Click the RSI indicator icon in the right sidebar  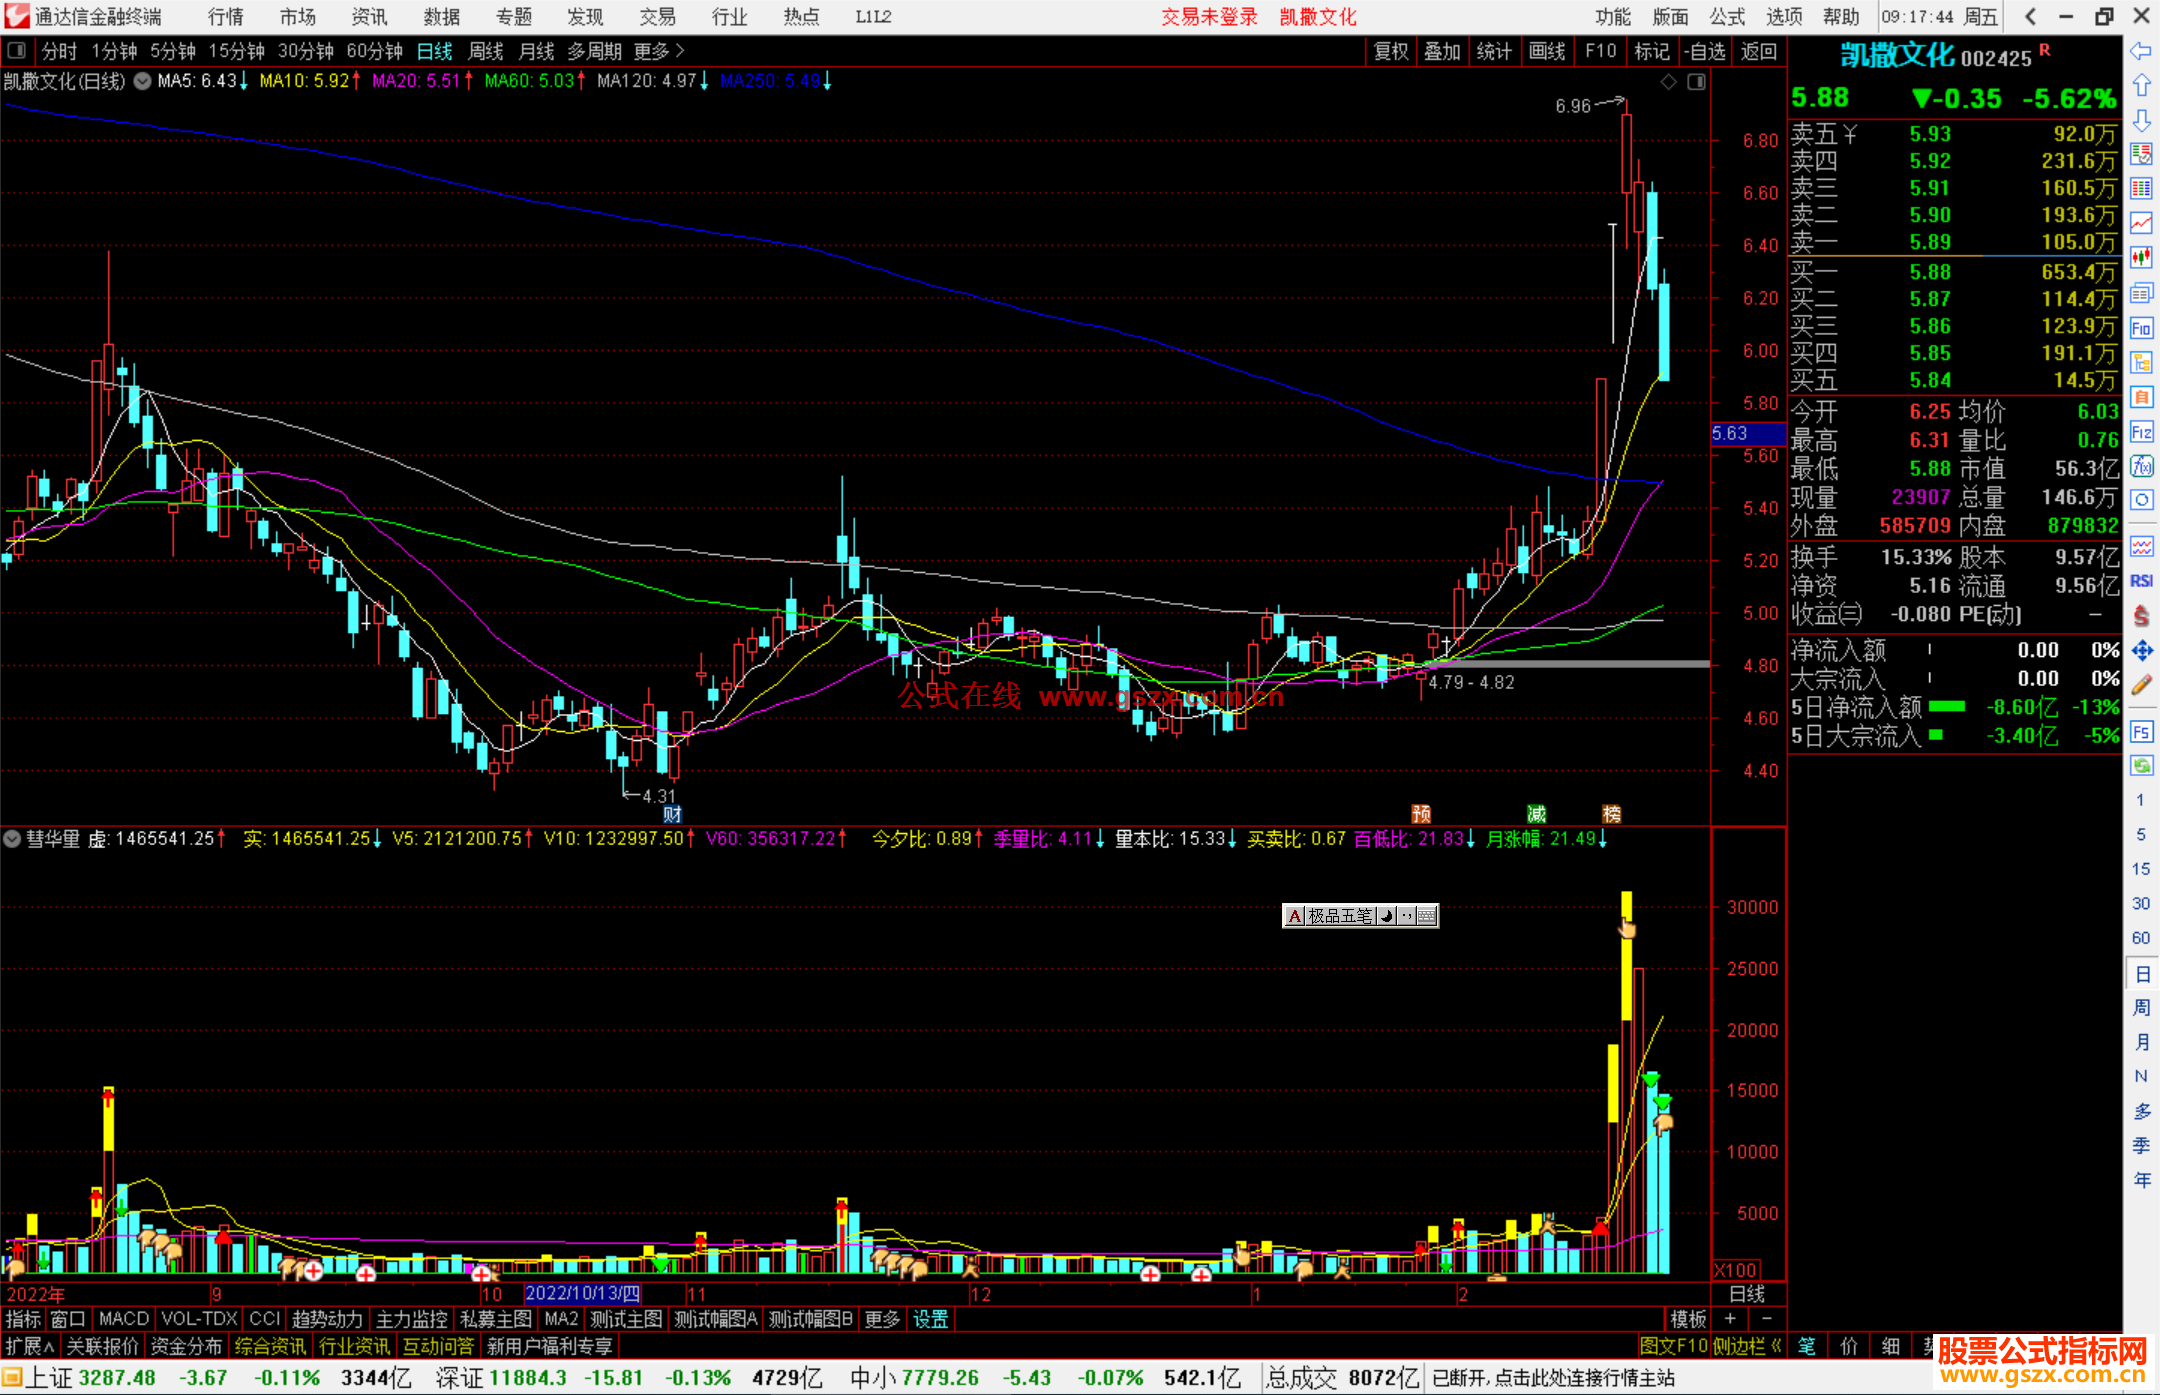[x=2141, y=581]
